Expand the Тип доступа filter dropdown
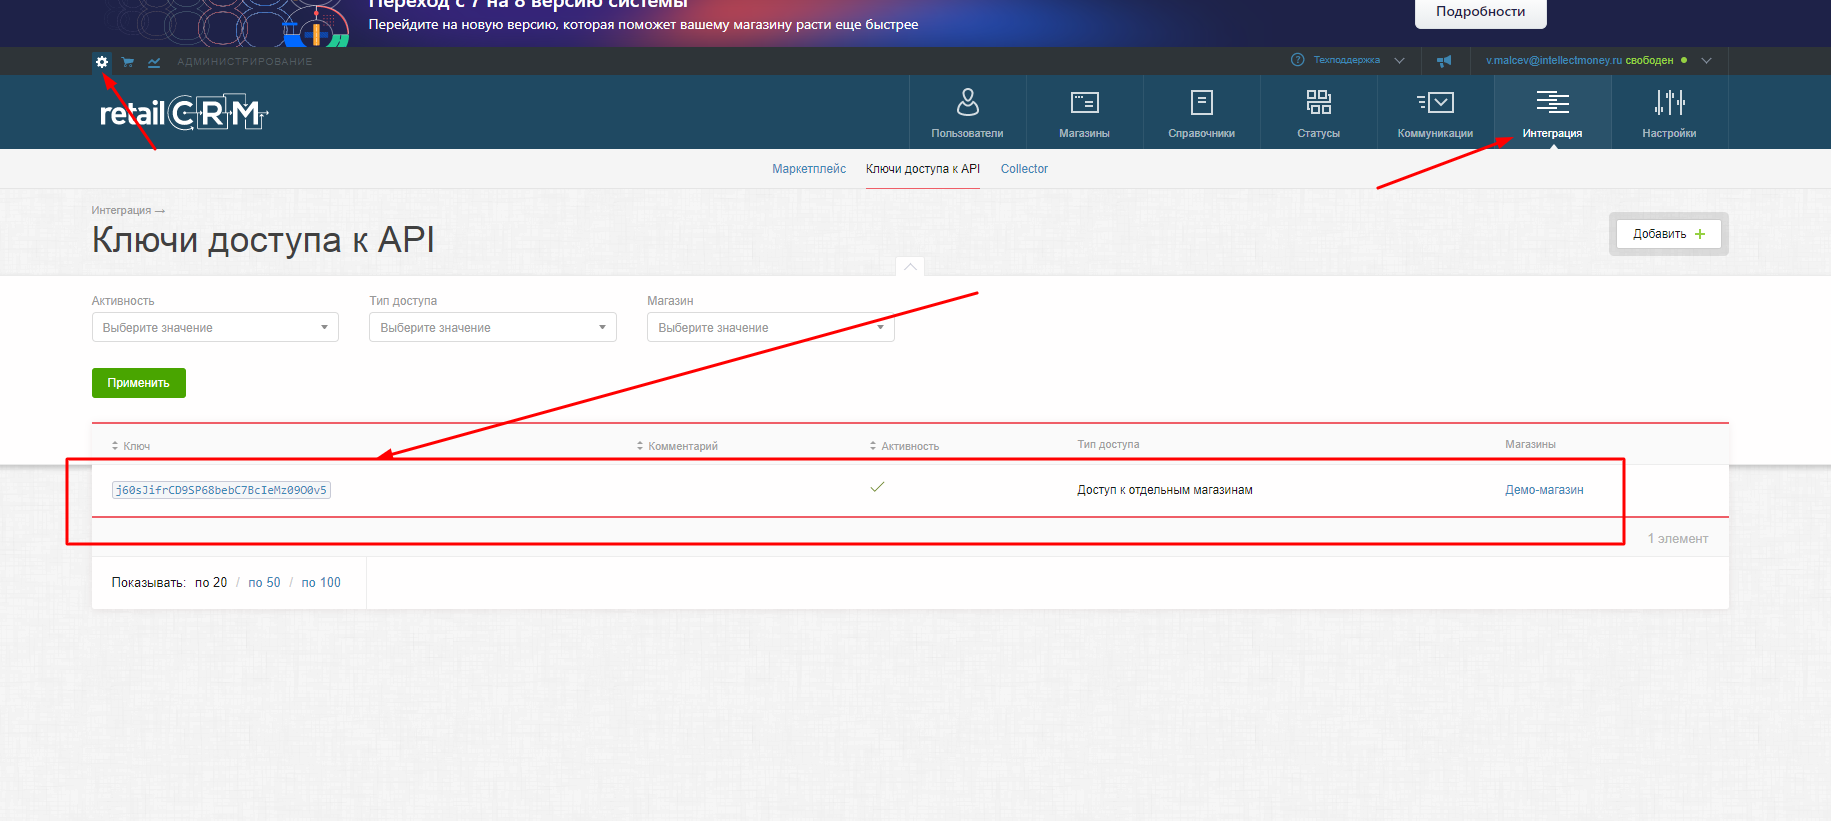Screen dimensions: 1831x821 click(x=492, y=328)
